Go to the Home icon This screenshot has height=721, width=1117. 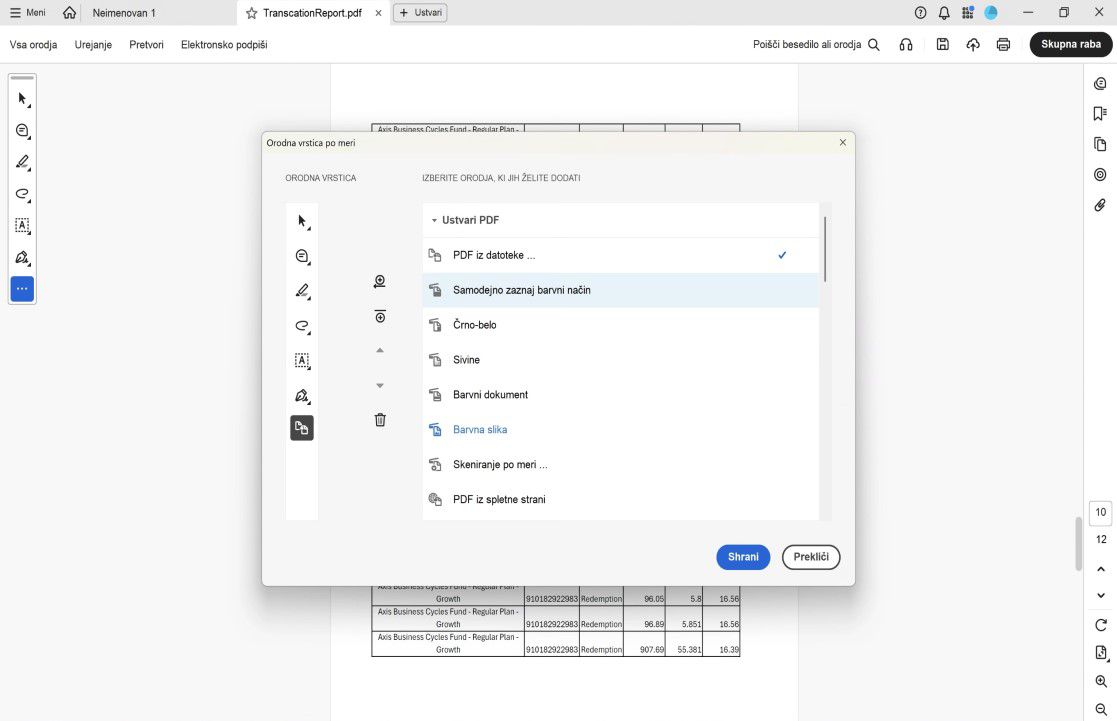[69, 13]
